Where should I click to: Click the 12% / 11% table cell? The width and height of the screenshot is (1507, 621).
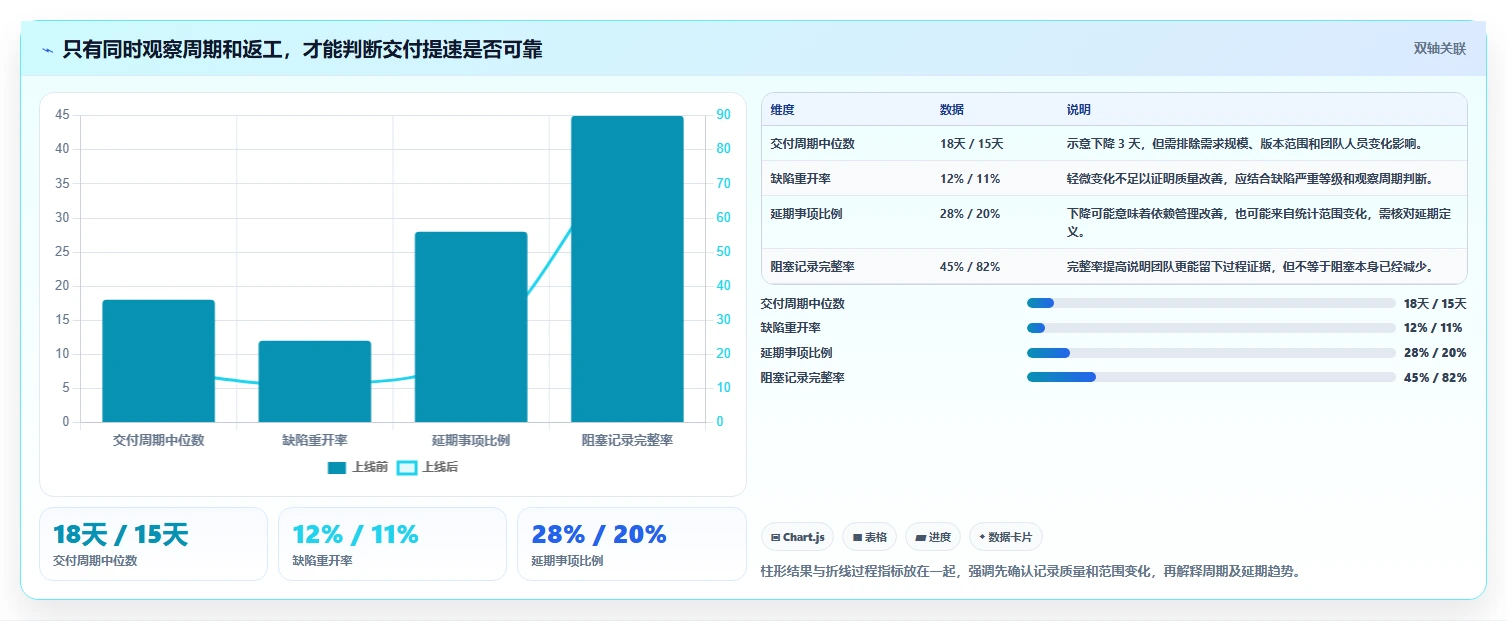(x=969, y=179)
